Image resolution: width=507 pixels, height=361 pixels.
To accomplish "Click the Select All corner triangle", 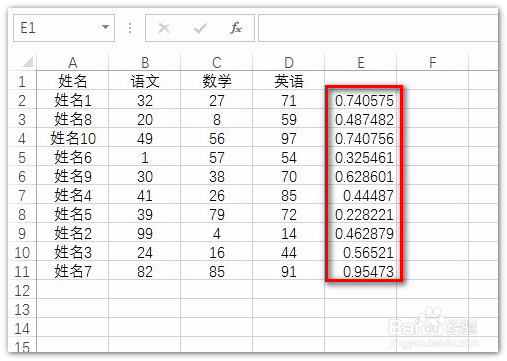I will pyautogui.click(x=28, y=62).
